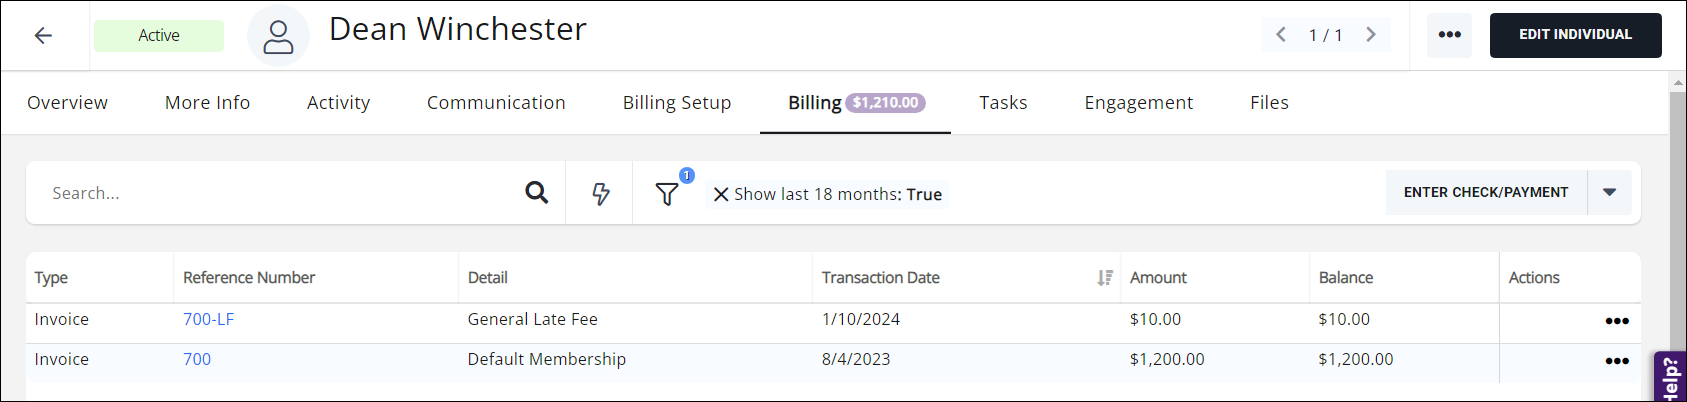Sort by Transaction Date column
The height and width of the screenshot is (402, 1687).
(1104, 278)
